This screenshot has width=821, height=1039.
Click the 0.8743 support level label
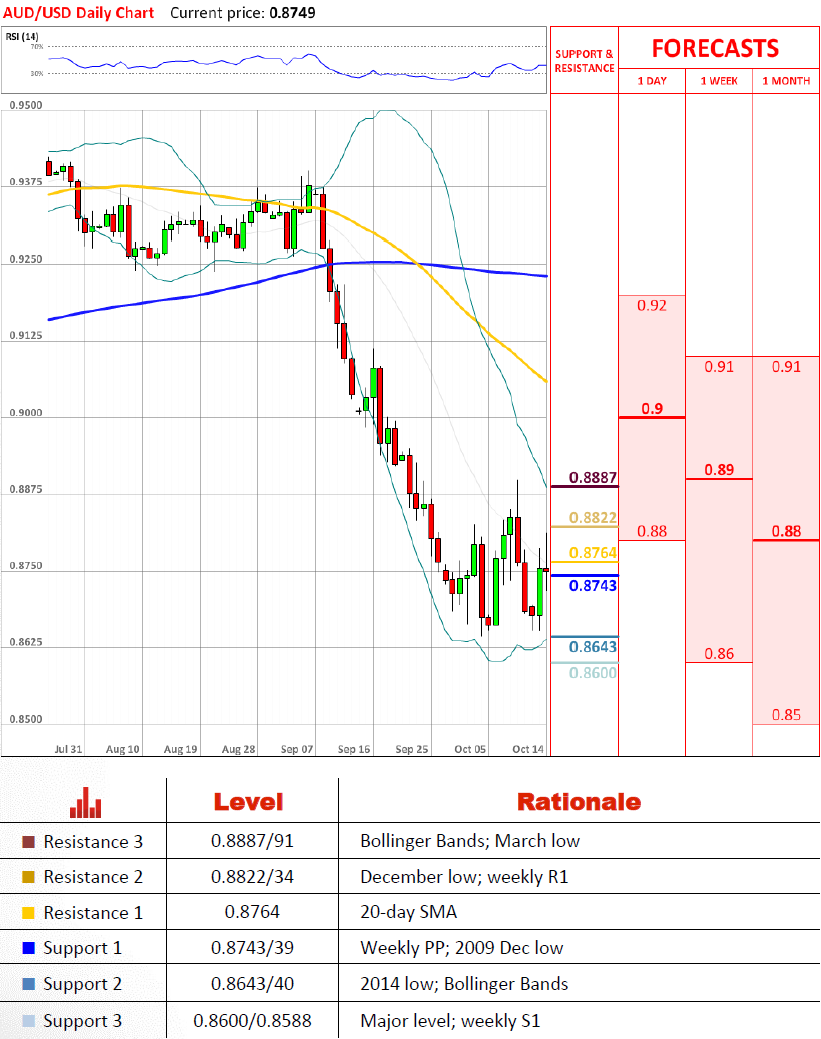(x=592, y=586)
